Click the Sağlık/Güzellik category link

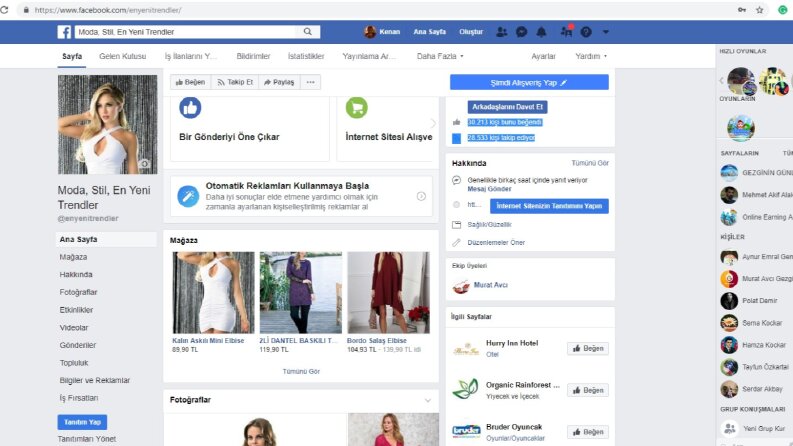pyautogui.click(x=489, y=225)
